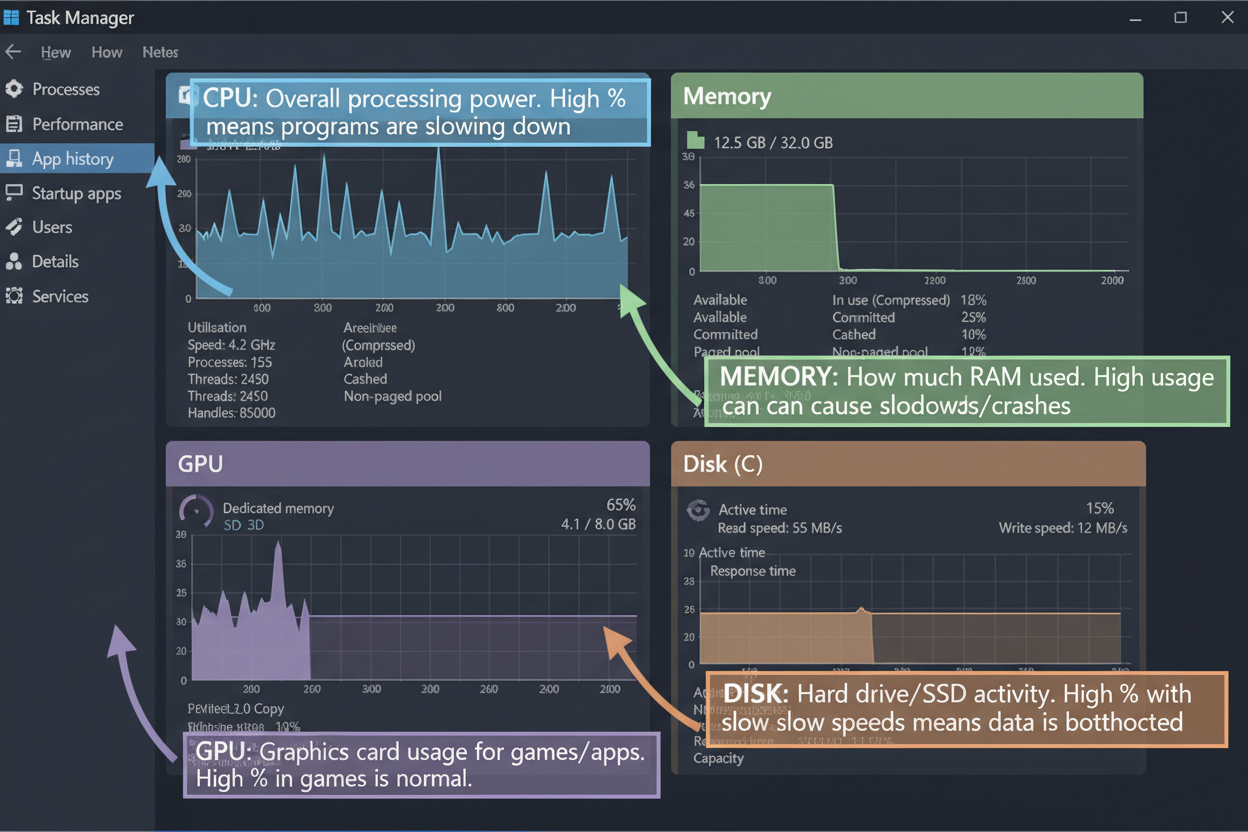Click the Users icon in sidebar
Viewport: 1248px width, 832px height.
tap(14, 227)
